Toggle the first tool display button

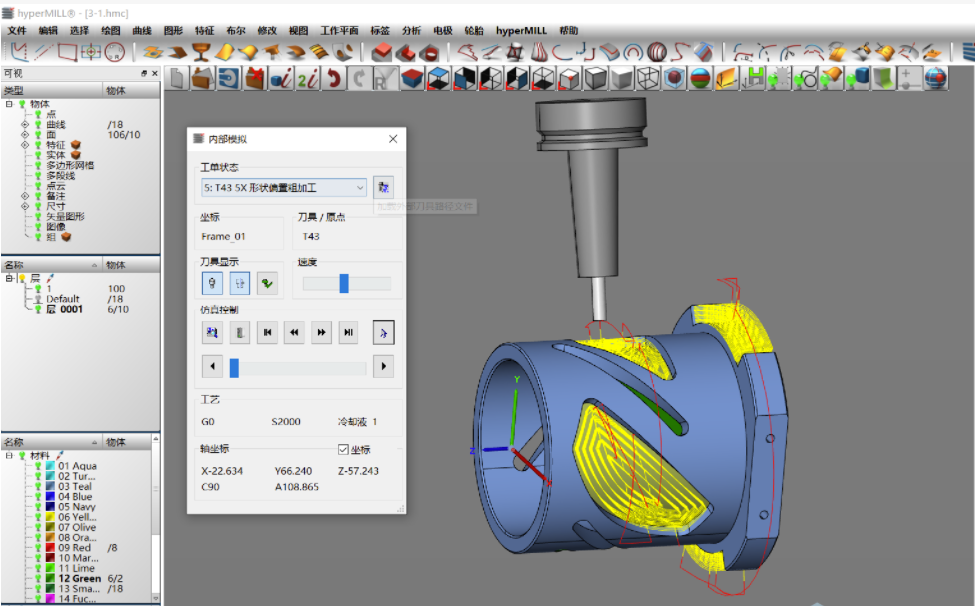(212, 283)
